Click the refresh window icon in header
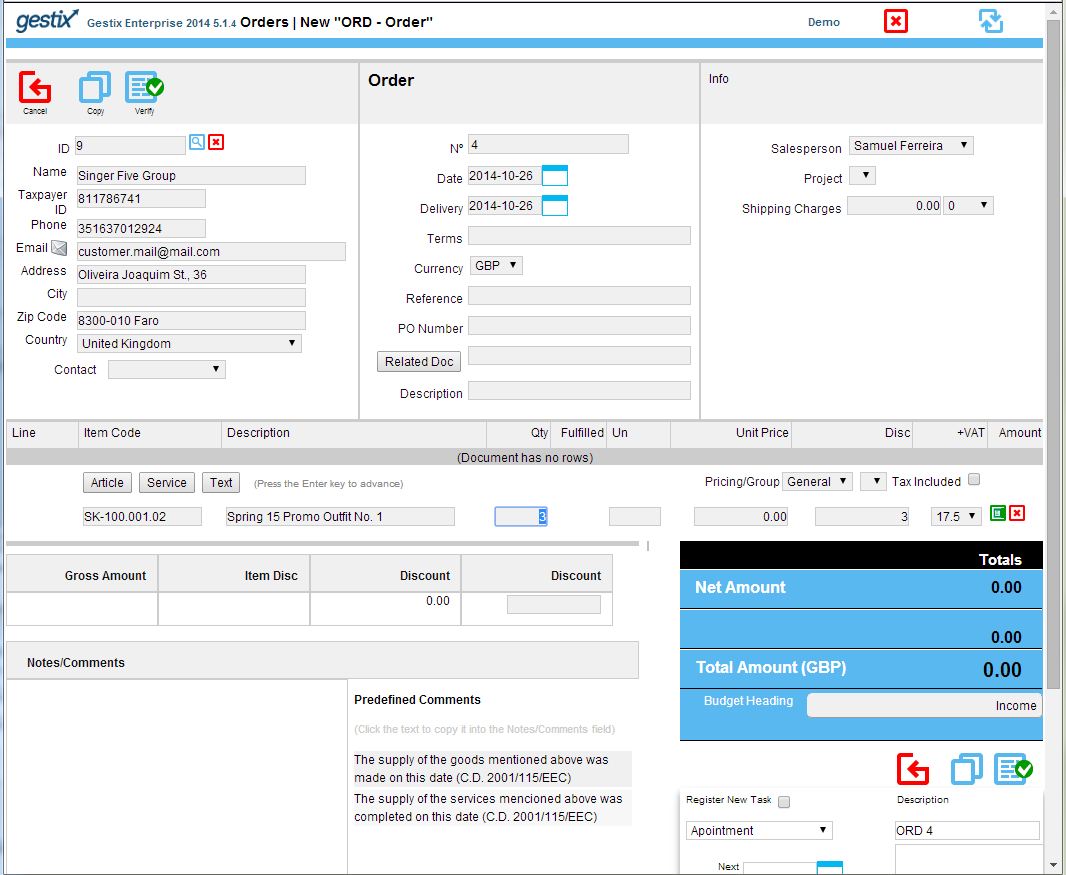This screenshot has width=1066, height=875. pyautogui.click(x=991, y=21)
